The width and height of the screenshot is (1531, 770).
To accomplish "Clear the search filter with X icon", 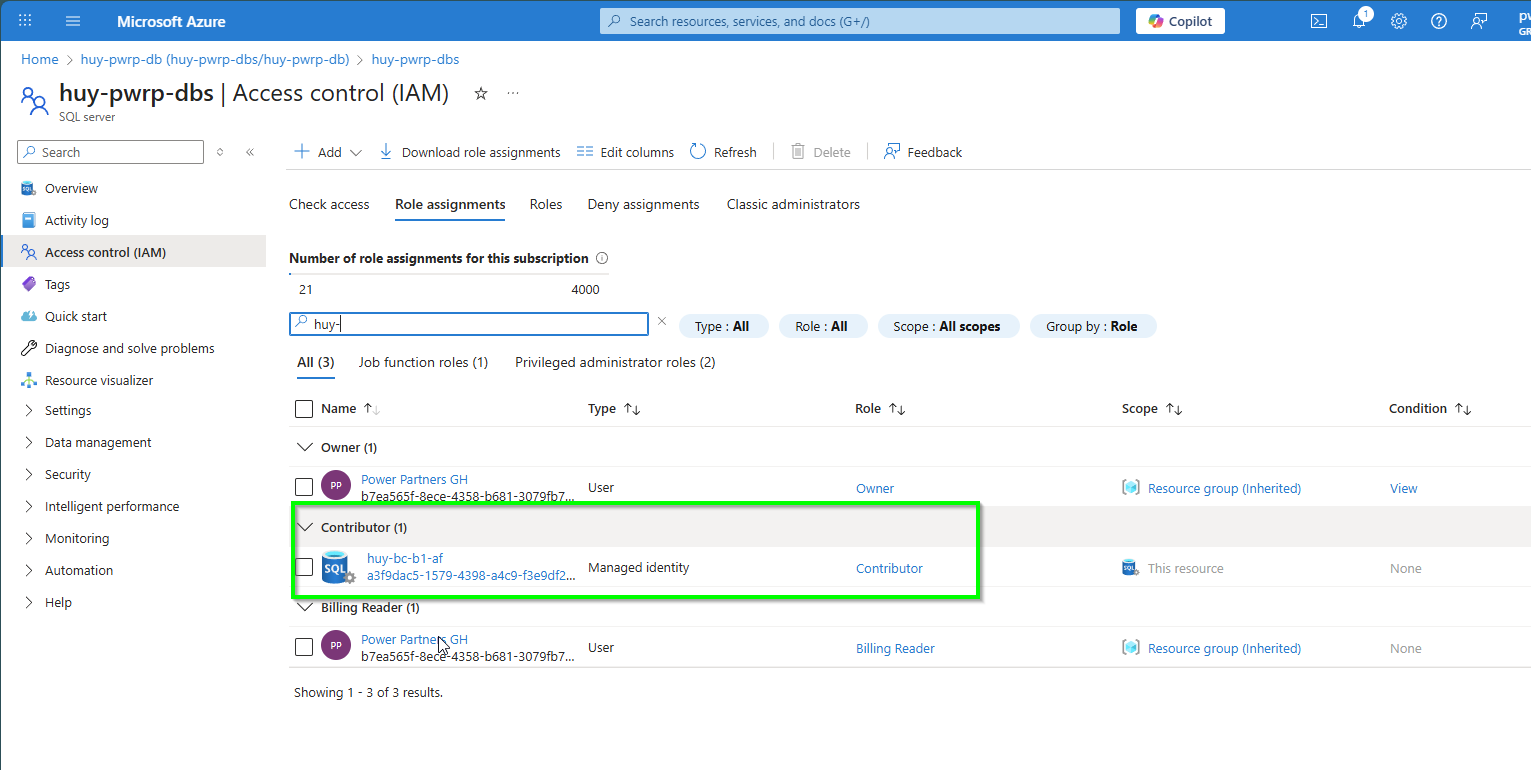I will pos(661,322).
